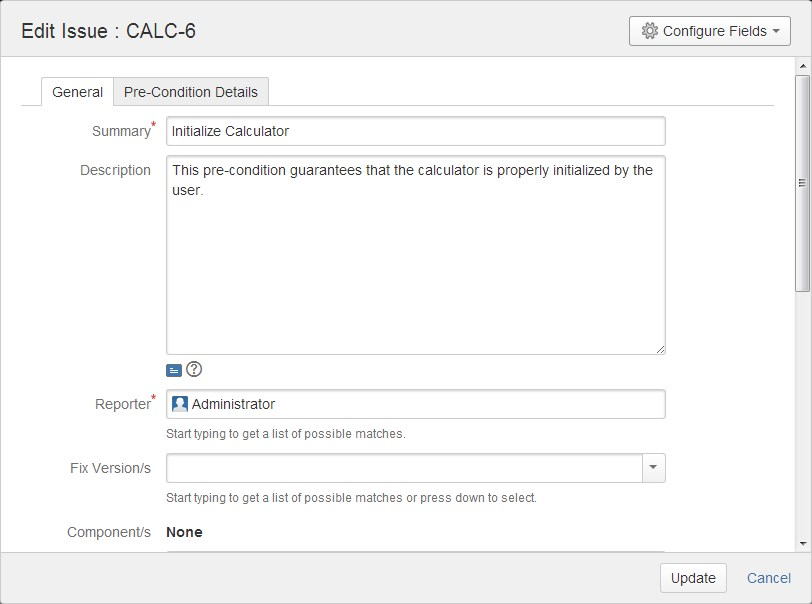Screen dimensions: 812x604
Task: Open the Pre-Condition Details tab
Action: [x=191, y=92]
